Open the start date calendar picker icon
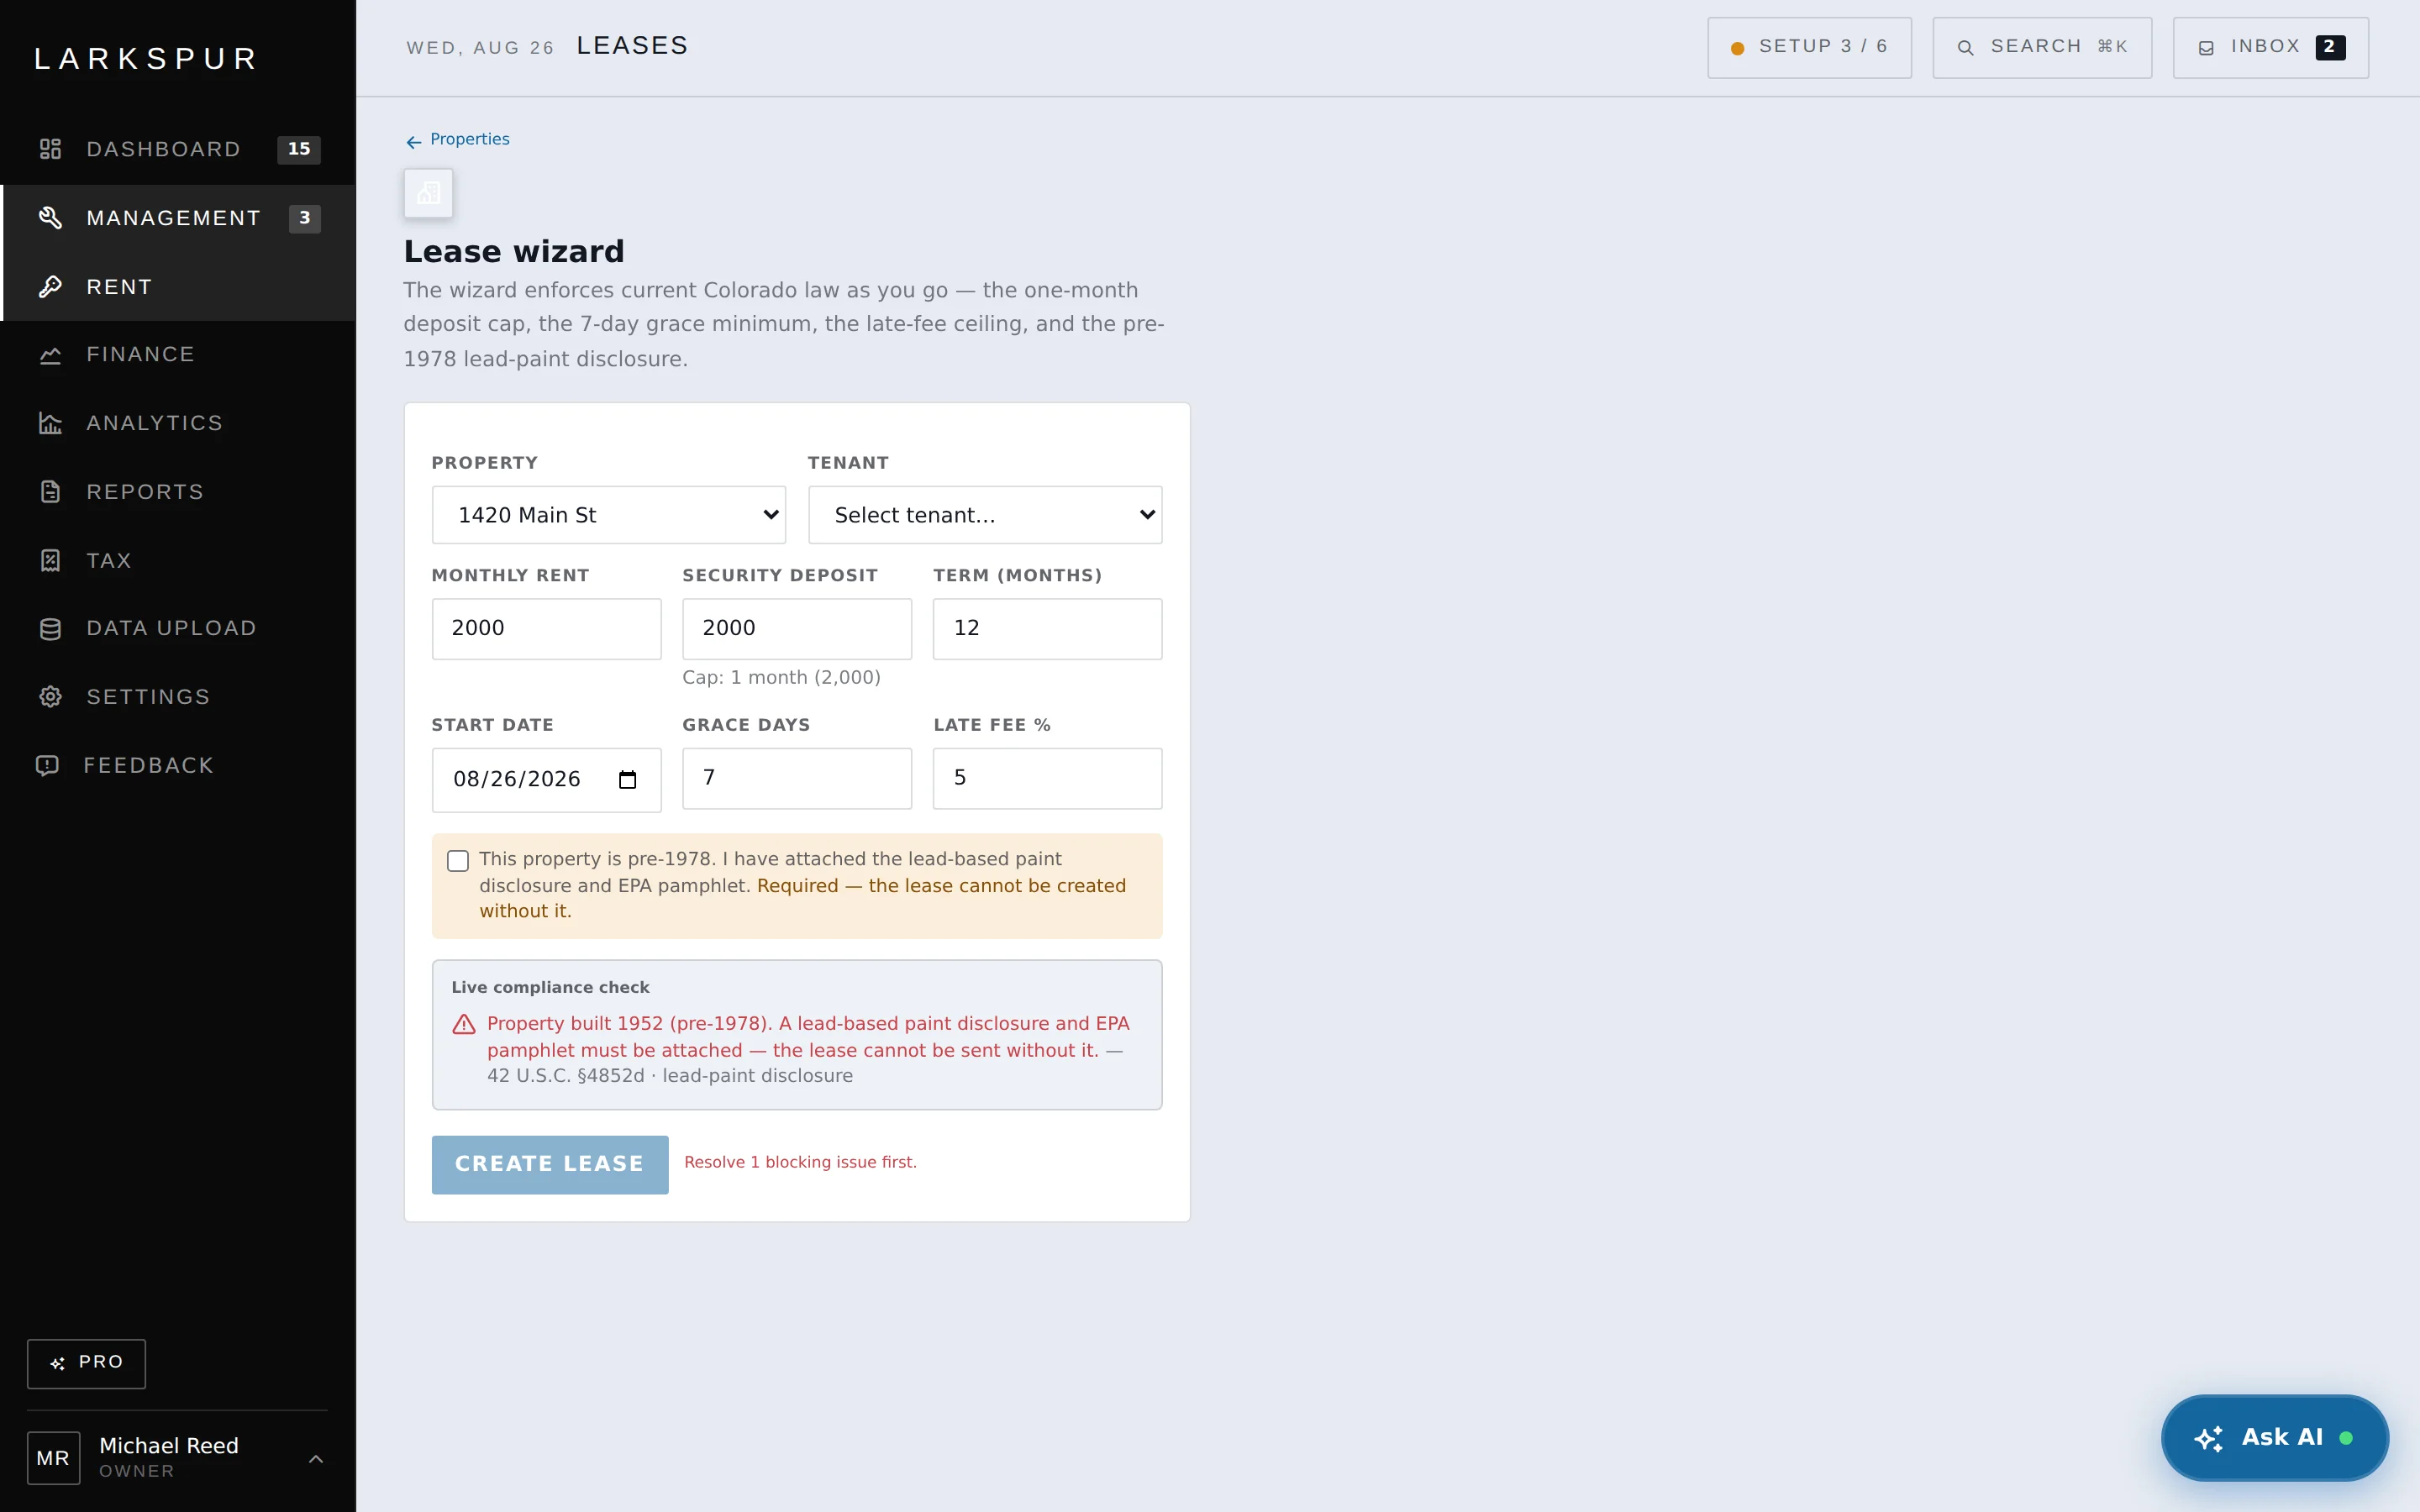The height and width of the screenshot is (1512, 2420). click(x=627, y=780)
